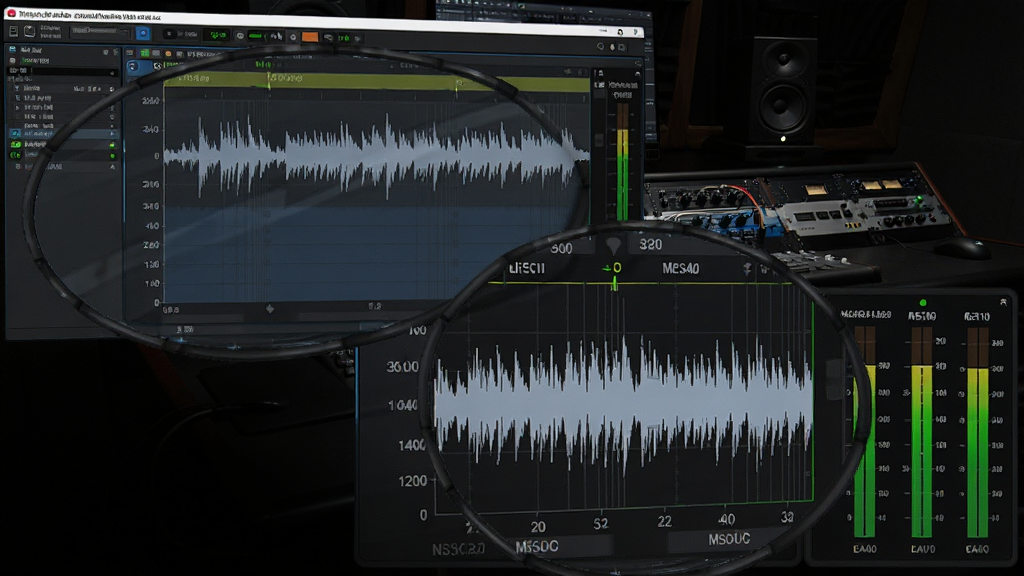Click the shield marker between 300 and 320

(x=612, y=246)
